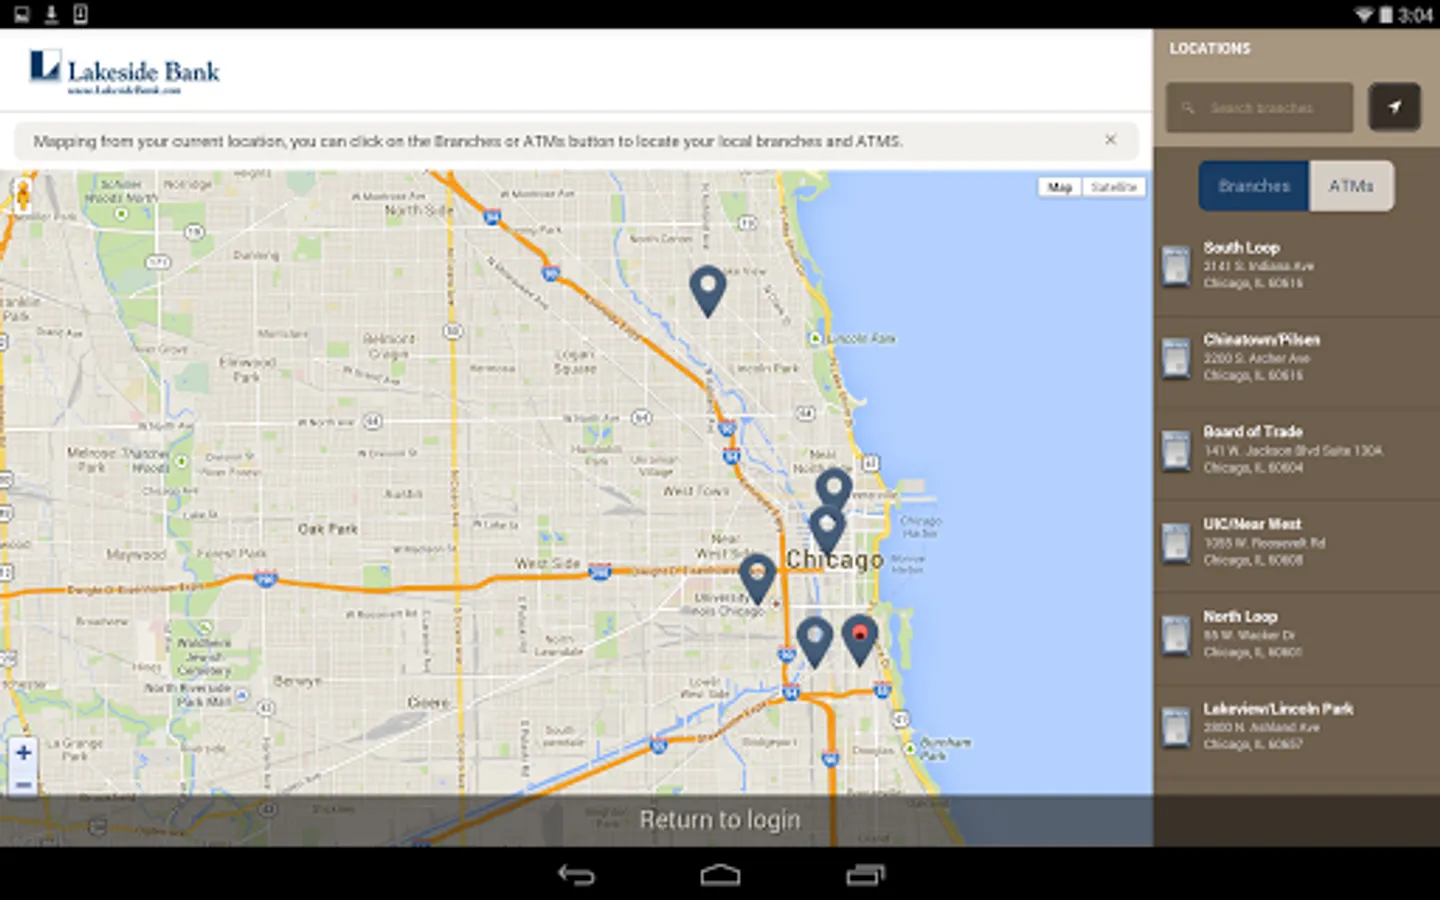Zoom out with the map minus button
The image size is (1440, 900).
(23, 785)
